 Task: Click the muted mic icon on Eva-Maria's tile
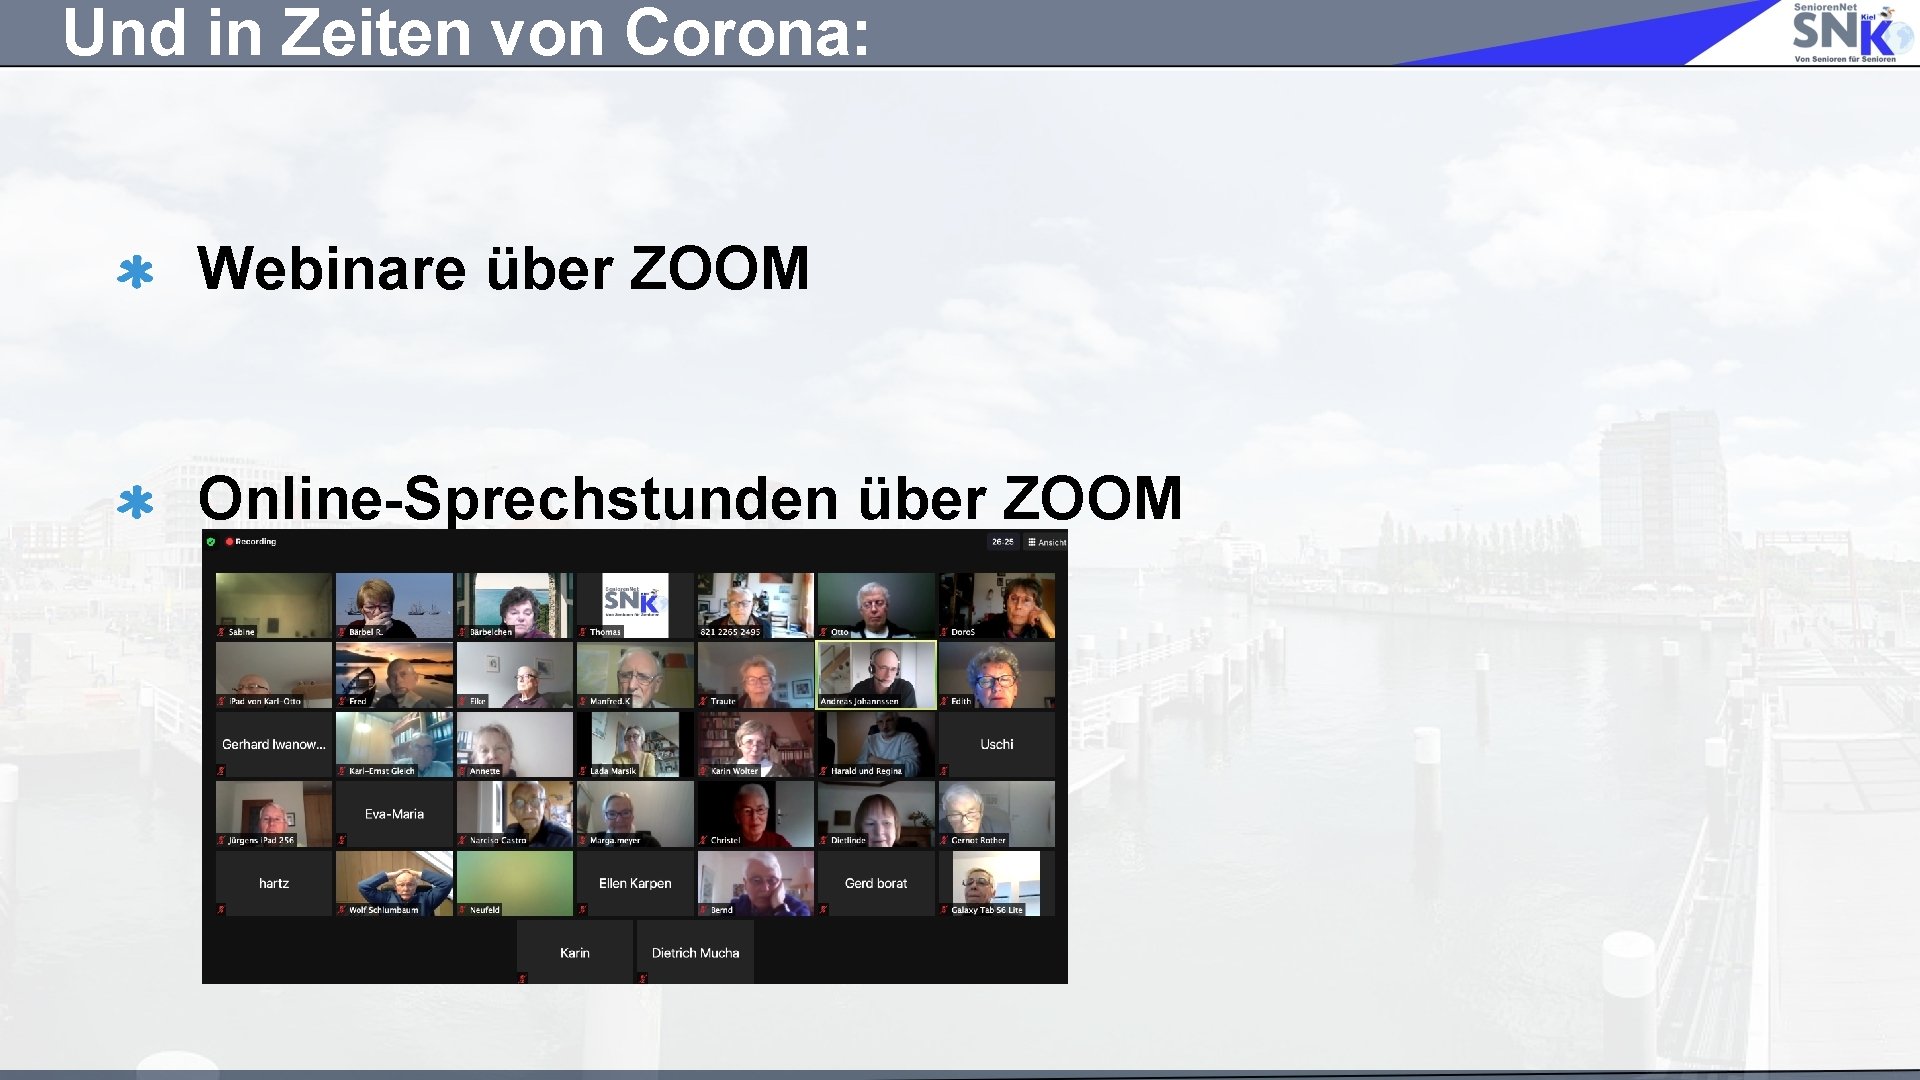342,840
